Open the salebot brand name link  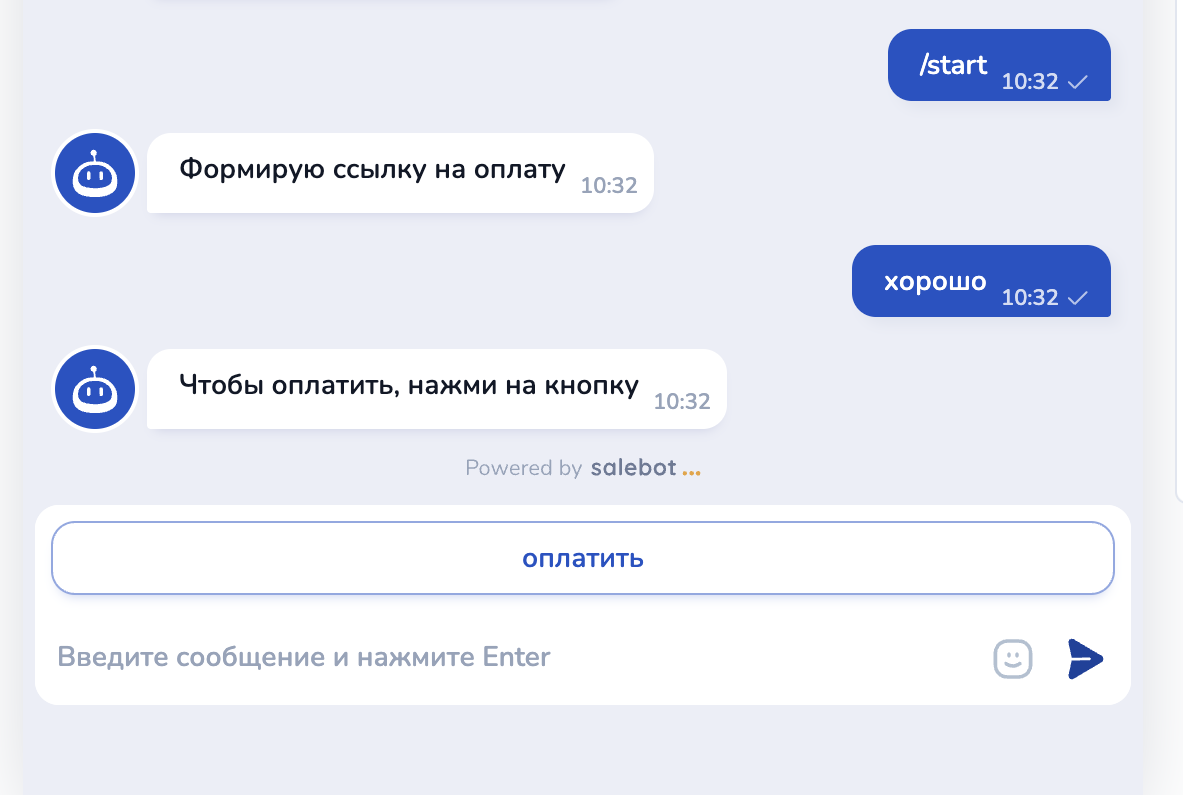633,468
